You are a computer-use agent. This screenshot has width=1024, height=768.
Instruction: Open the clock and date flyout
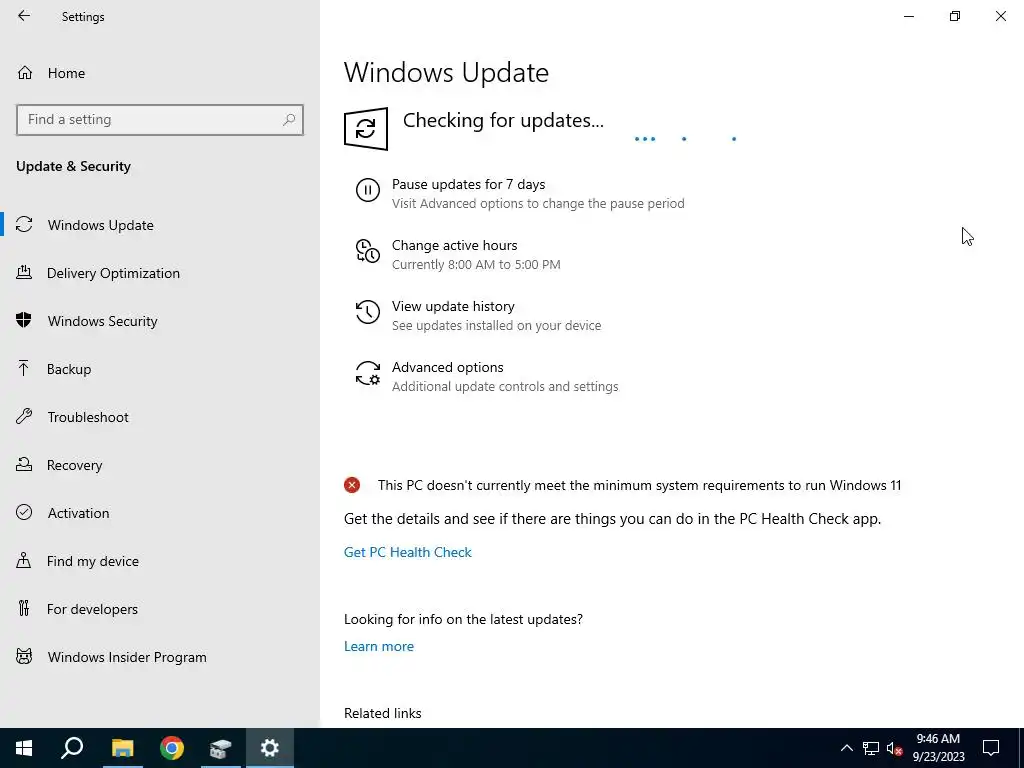click(938, 748)
